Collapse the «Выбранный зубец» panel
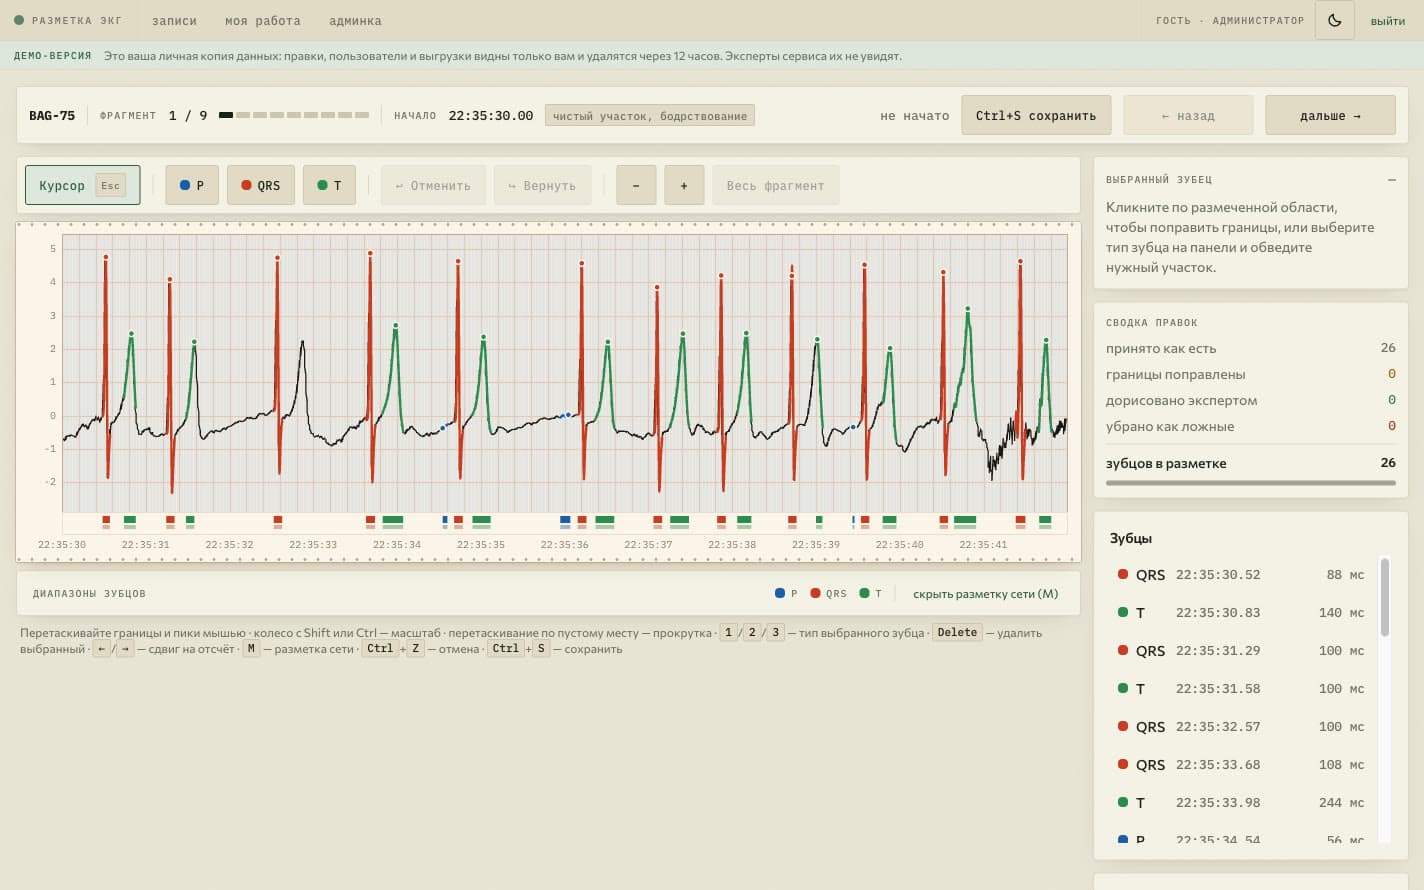The width and height of the screenshot is (1424, 890). tap(1391, 180)
